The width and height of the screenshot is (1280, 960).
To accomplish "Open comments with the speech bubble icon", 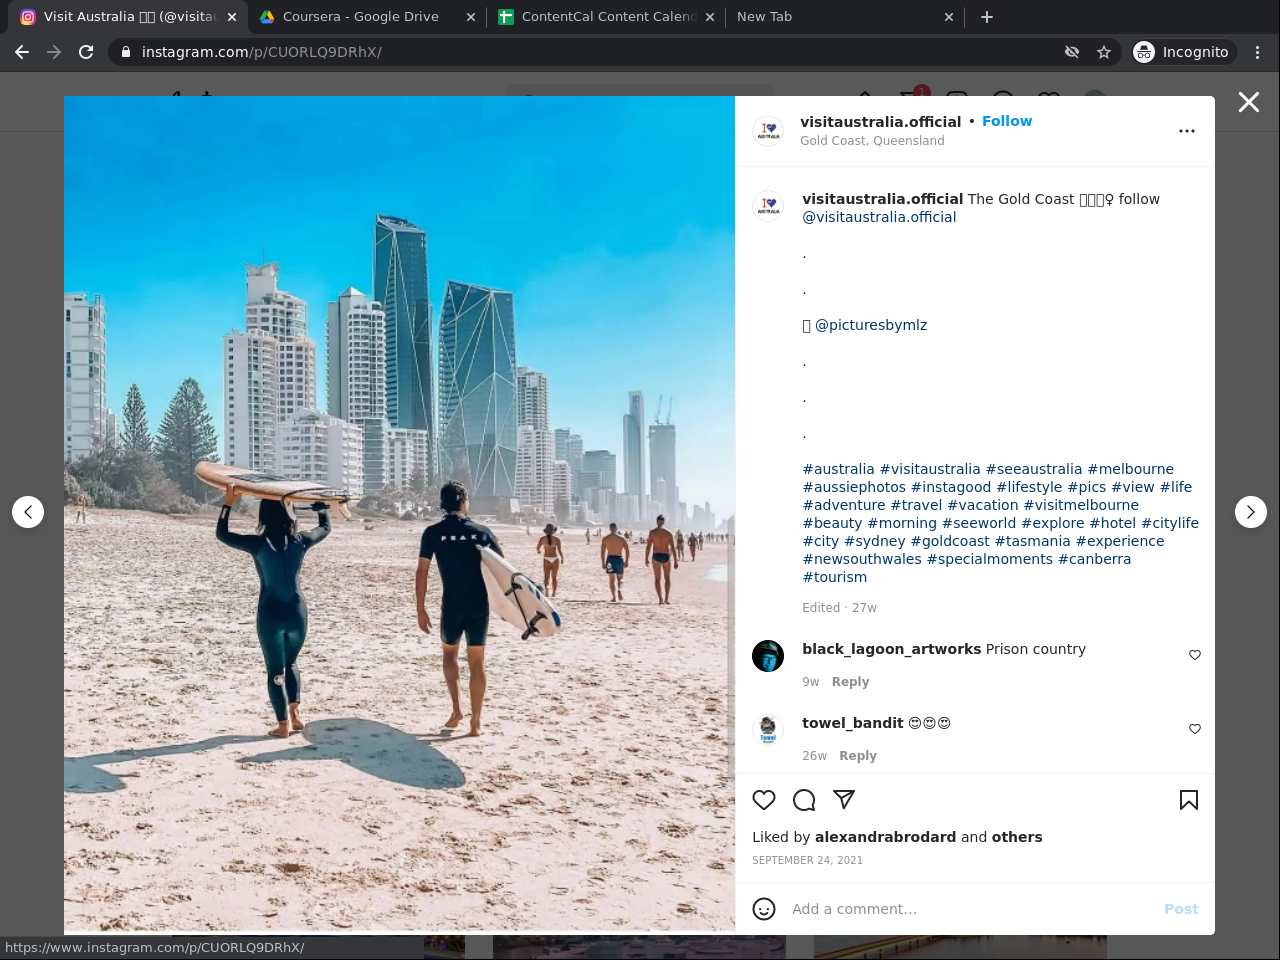I will click(x=804, y=800).
